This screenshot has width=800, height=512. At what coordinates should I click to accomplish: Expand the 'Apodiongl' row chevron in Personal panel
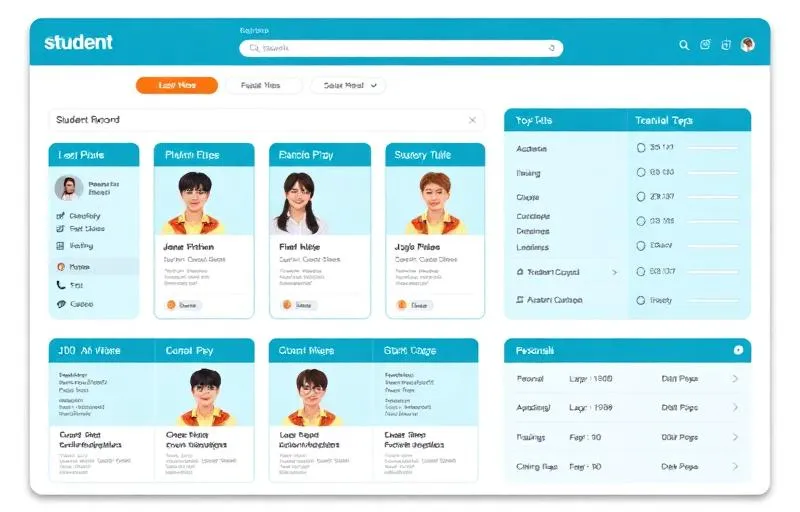tap(735, 407)
